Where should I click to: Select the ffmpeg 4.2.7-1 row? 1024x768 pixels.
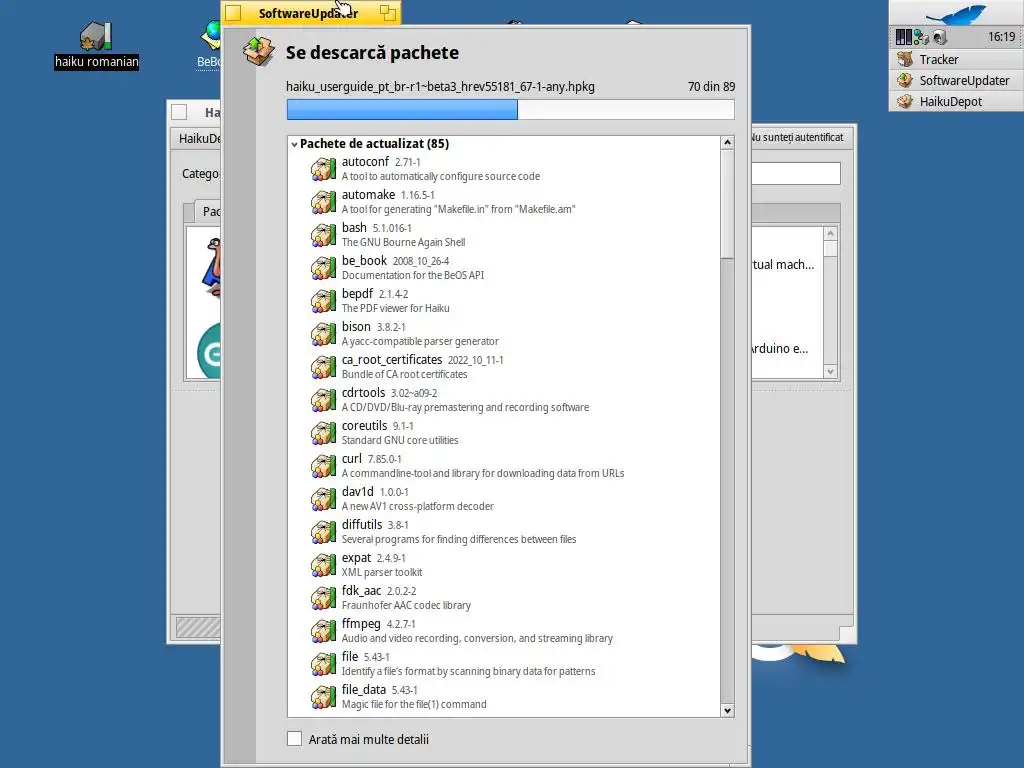504,631
